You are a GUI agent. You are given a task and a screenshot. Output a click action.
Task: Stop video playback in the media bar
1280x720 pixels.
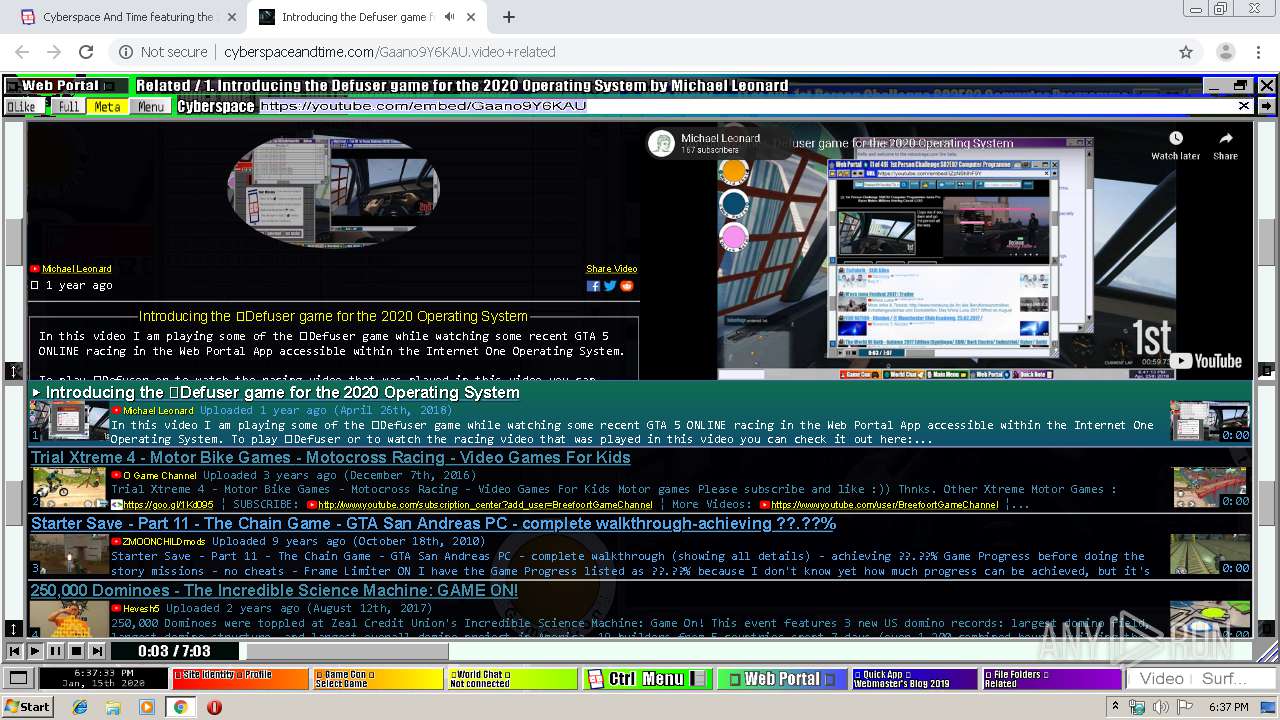click(x=76, y=651)
